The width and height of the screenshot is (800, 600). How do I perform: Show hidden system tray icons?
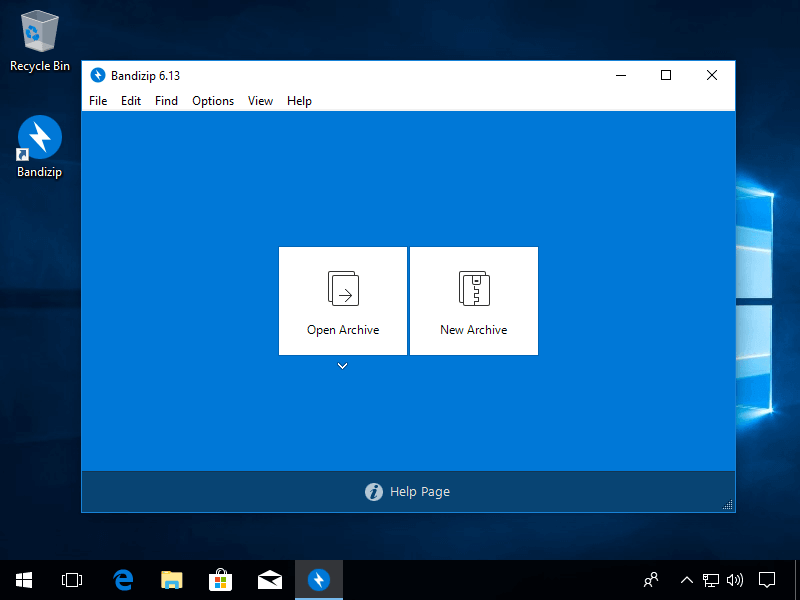[x=687, y=580]
